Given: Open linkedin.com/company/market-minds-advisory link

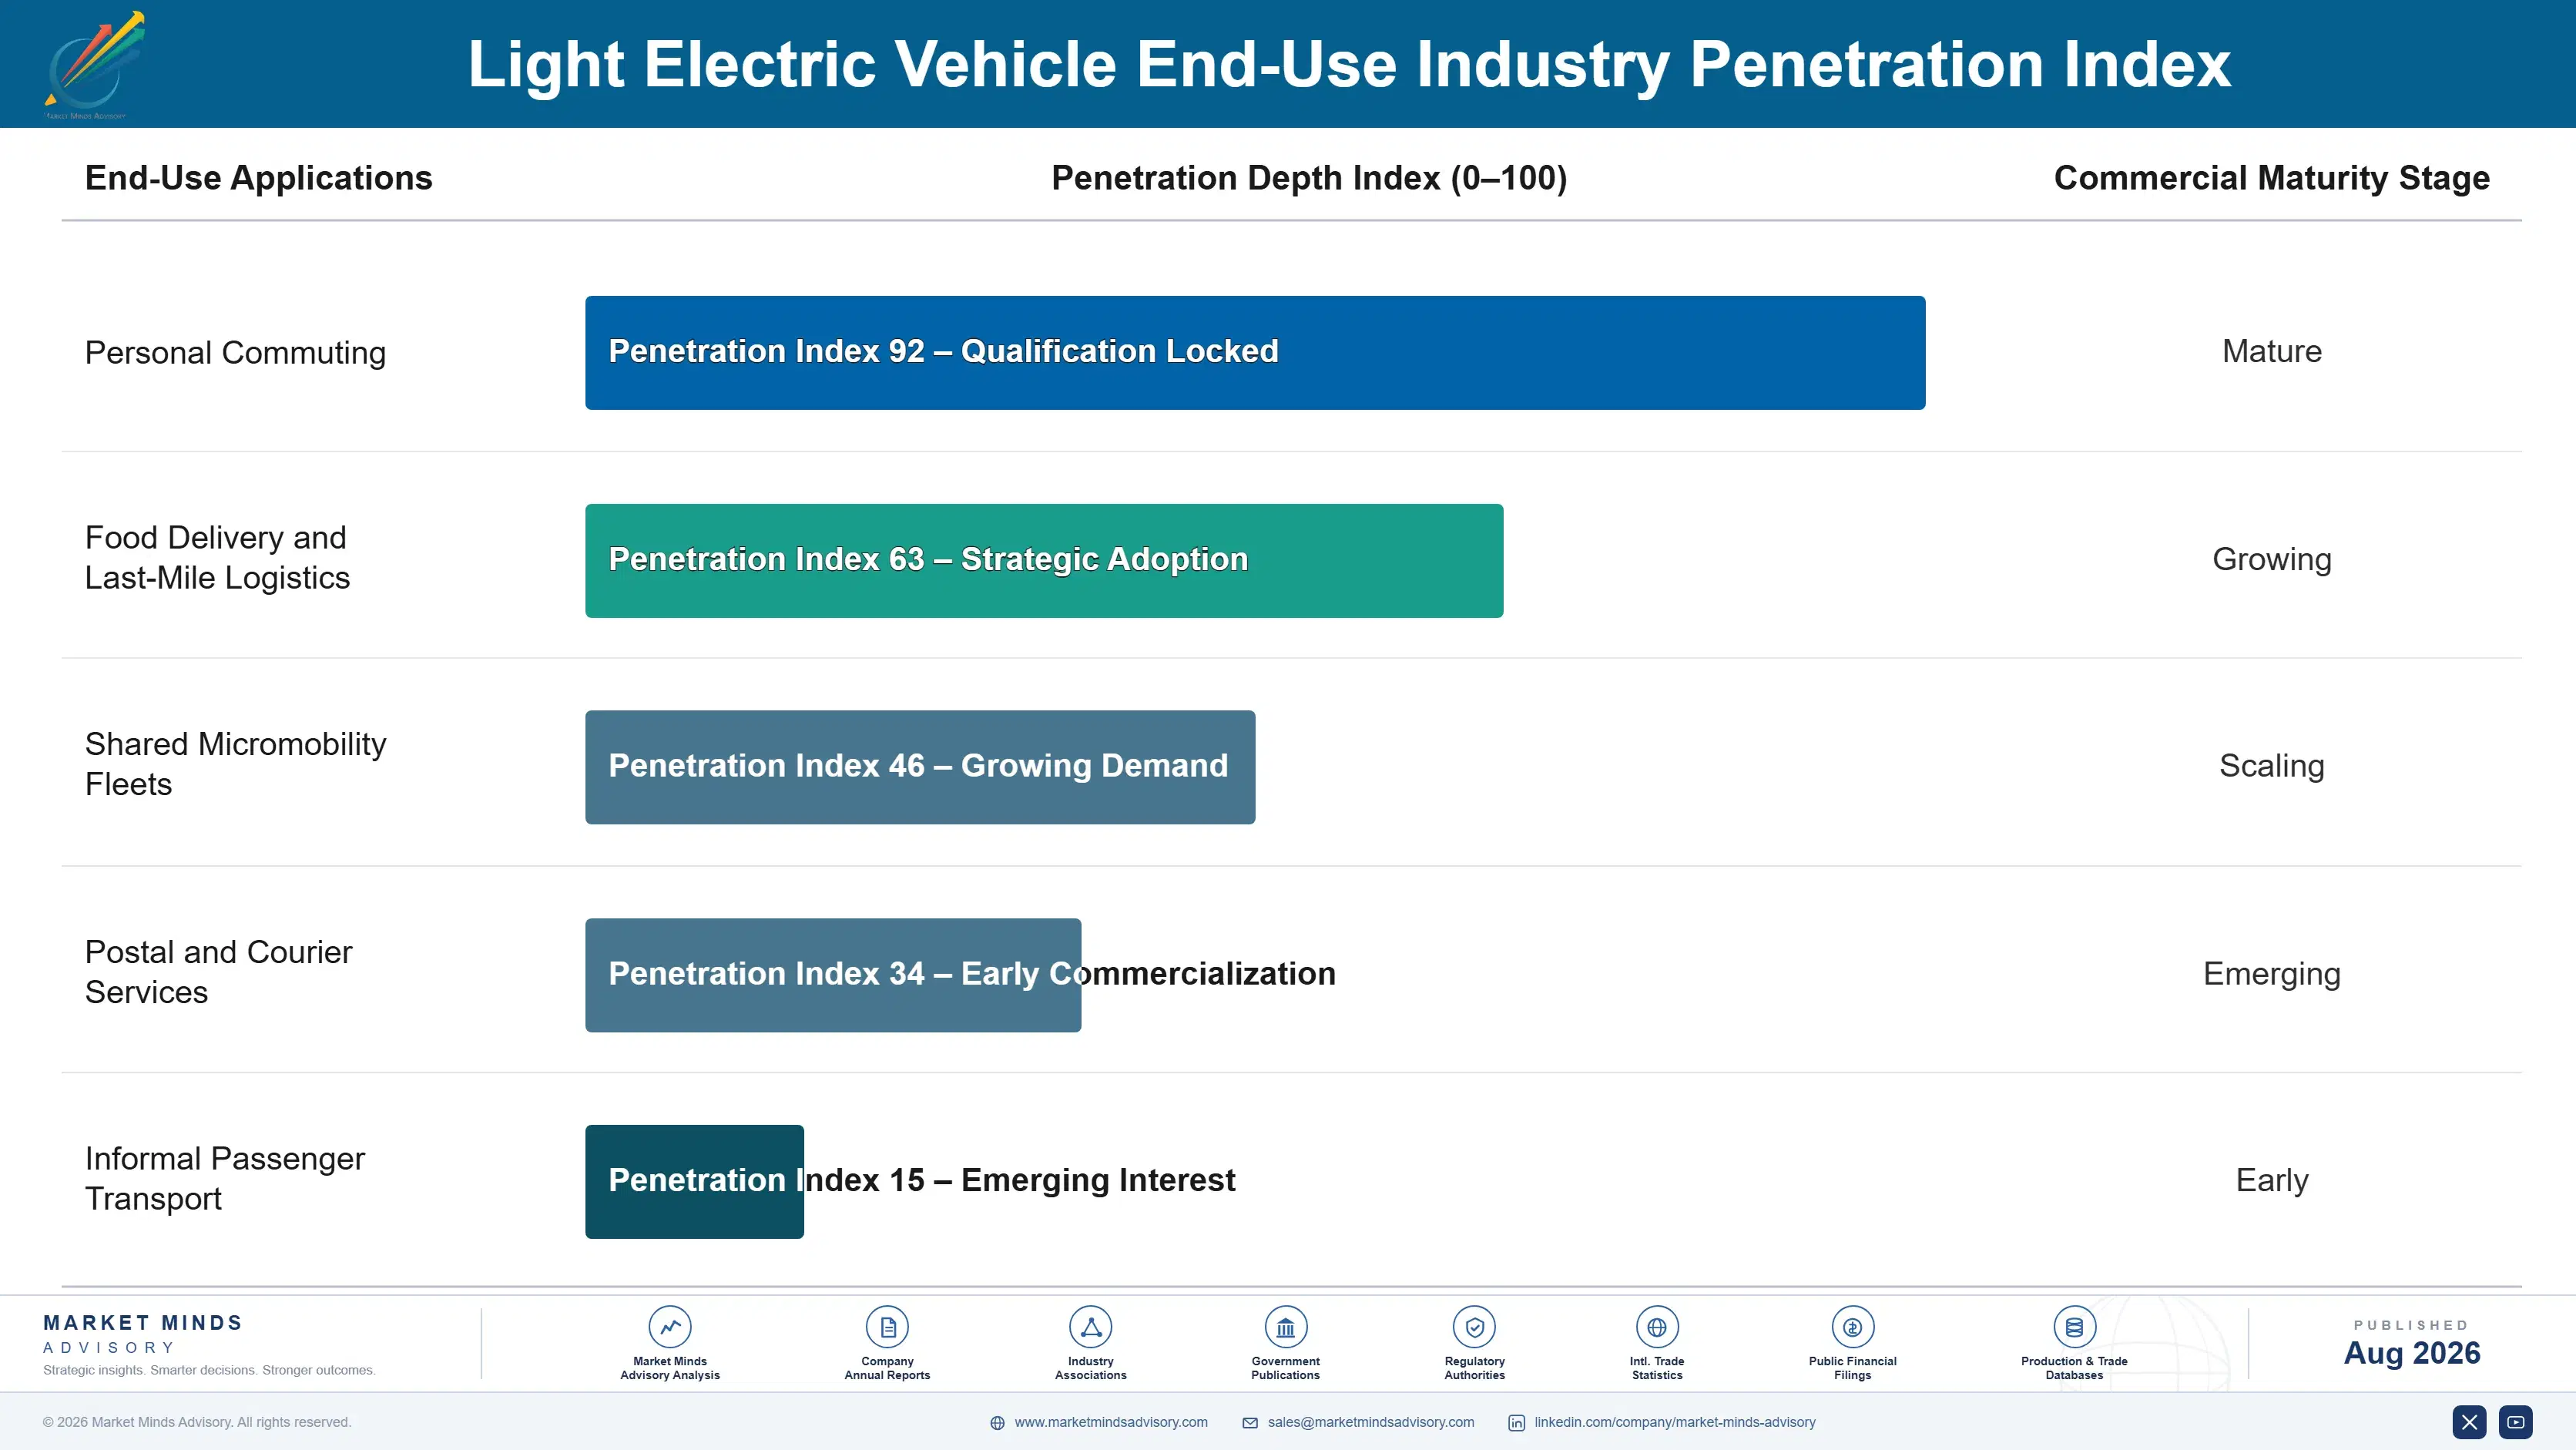Looking at the screenshot, I should [1675, 1422].
